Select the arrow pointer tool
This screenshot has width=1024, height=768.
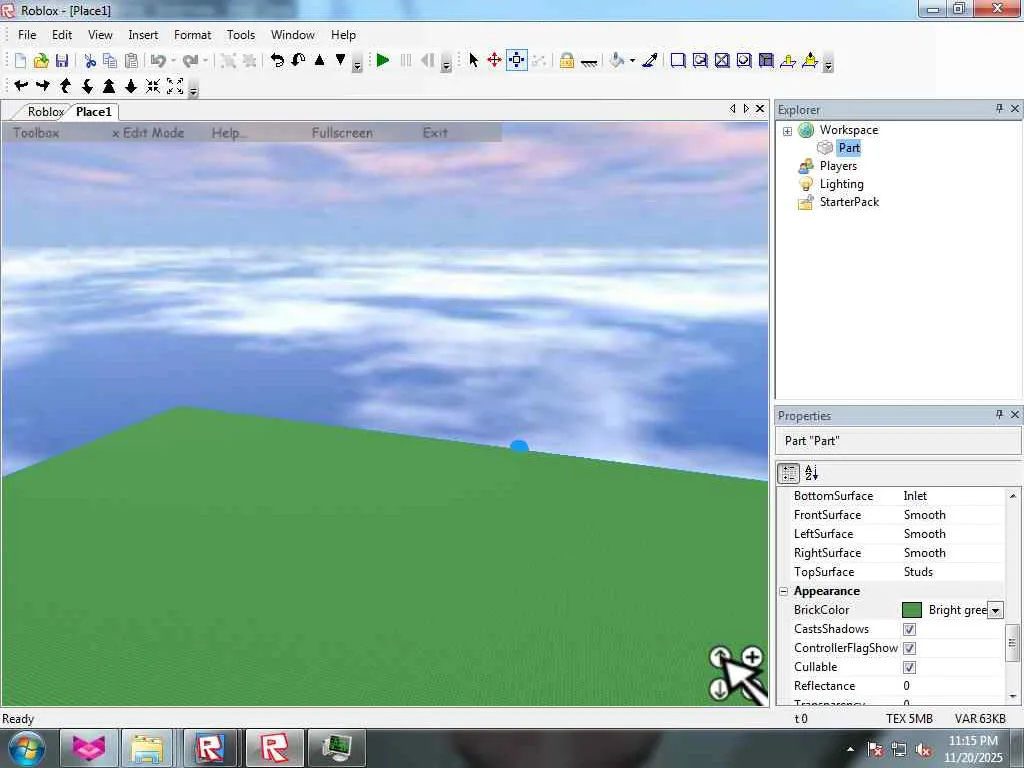474,61
